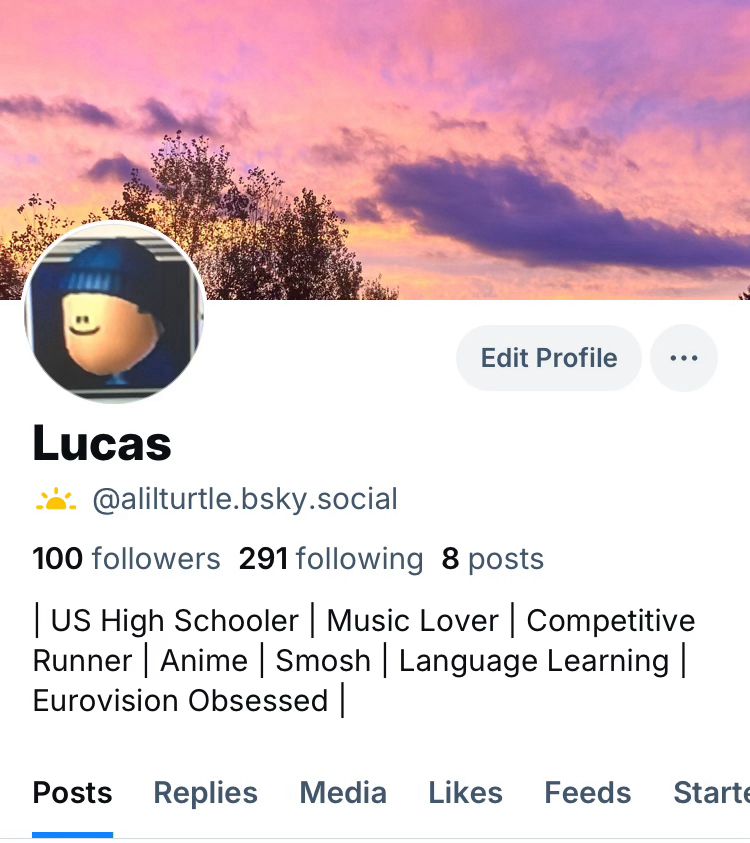Click the Eurovision Obsessed bio line
Image resolution: width=750 pixels, height=843 pixels.
[181, 701]
